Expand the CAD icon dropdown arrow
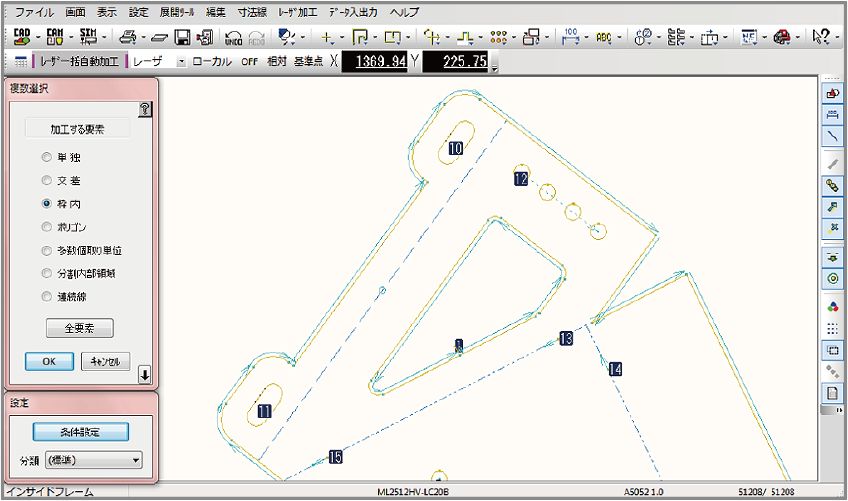 [38, 38]
